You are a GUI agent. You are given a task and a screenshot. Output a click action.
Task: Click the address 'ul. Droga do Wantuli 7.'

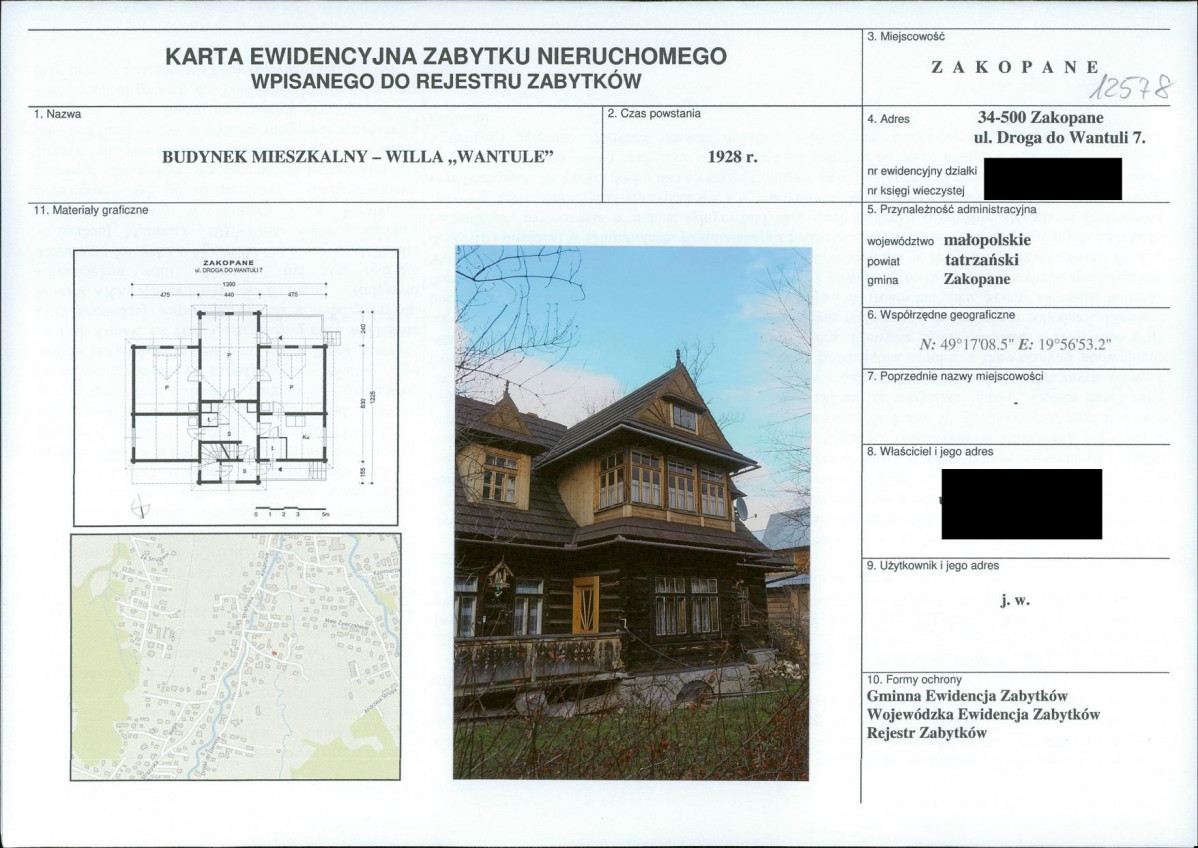[1059, 138]
